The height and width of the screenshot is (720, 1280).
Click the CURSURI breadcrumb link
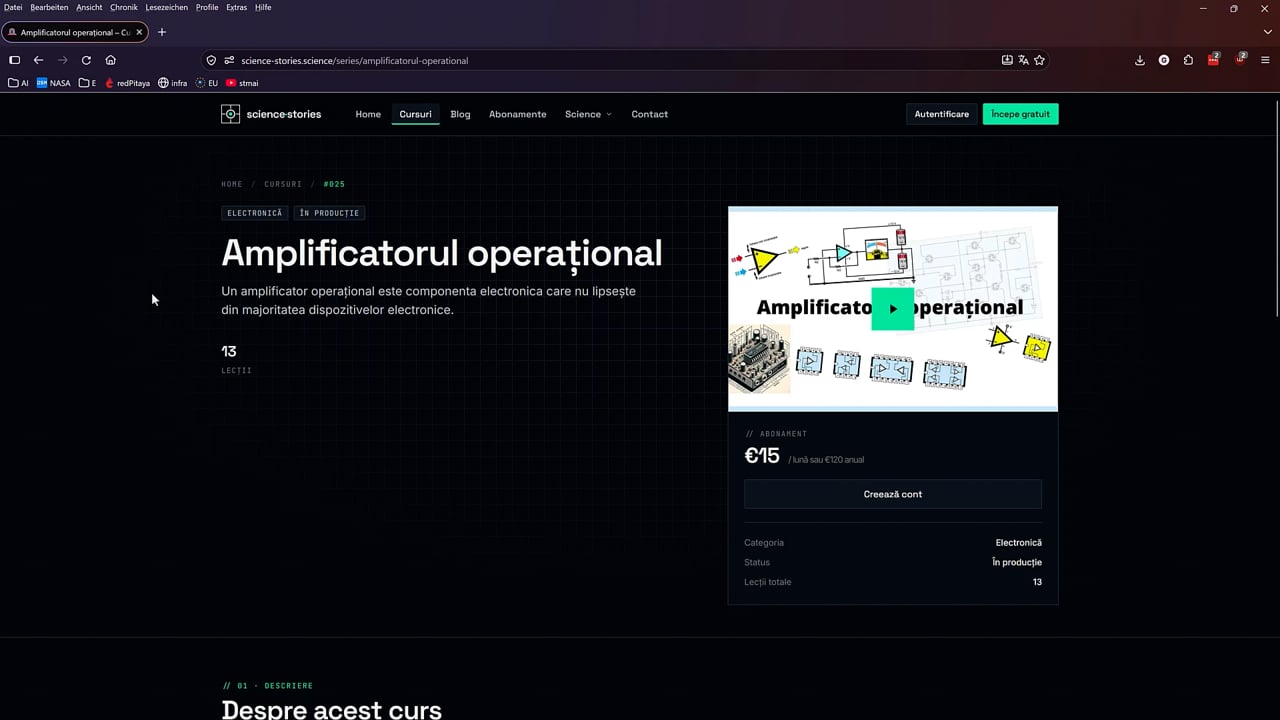pos(283,184)
